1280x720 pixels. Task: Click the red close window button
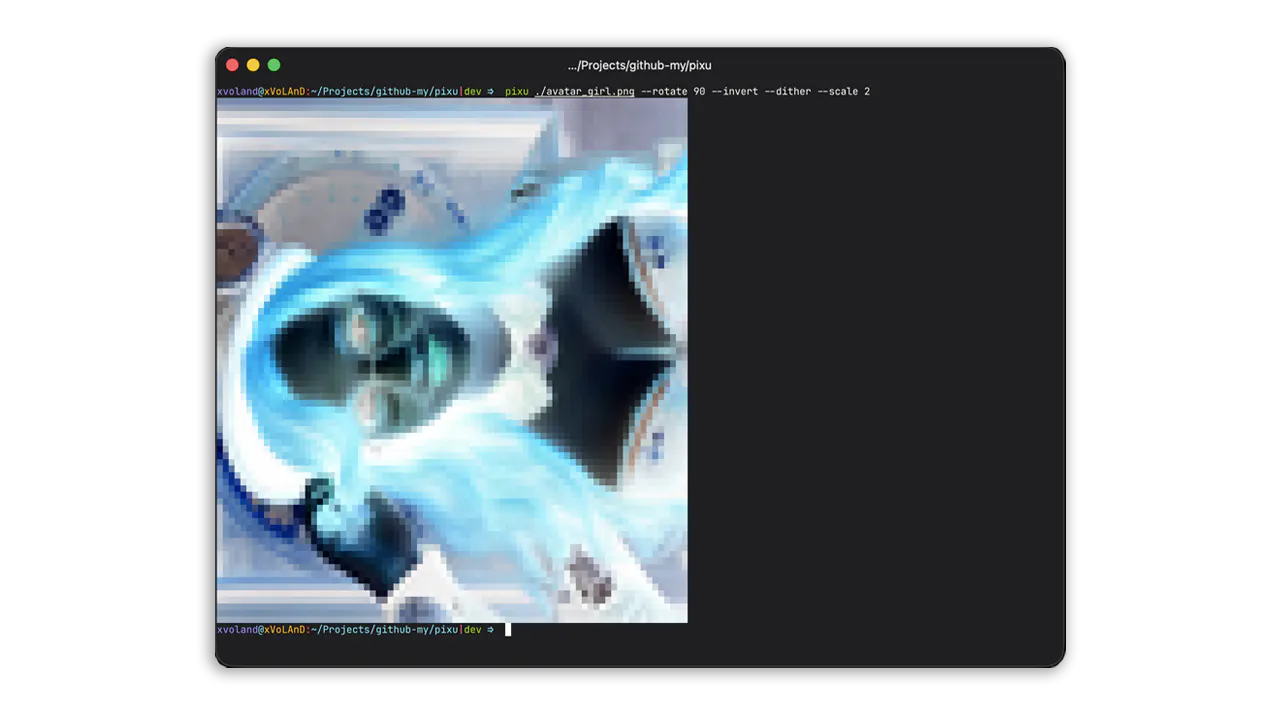click(x=232, y=65)
